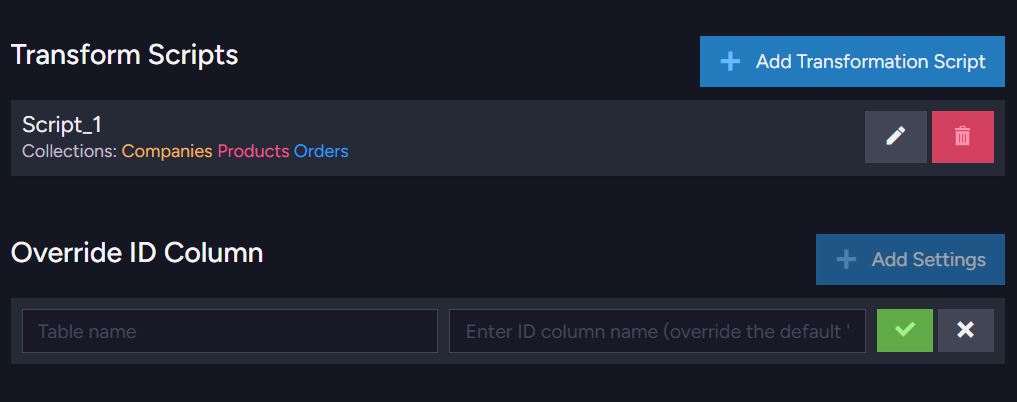Cancel the ID override row with X
Screen dimensions: 1017x402
tap(966, 331)
